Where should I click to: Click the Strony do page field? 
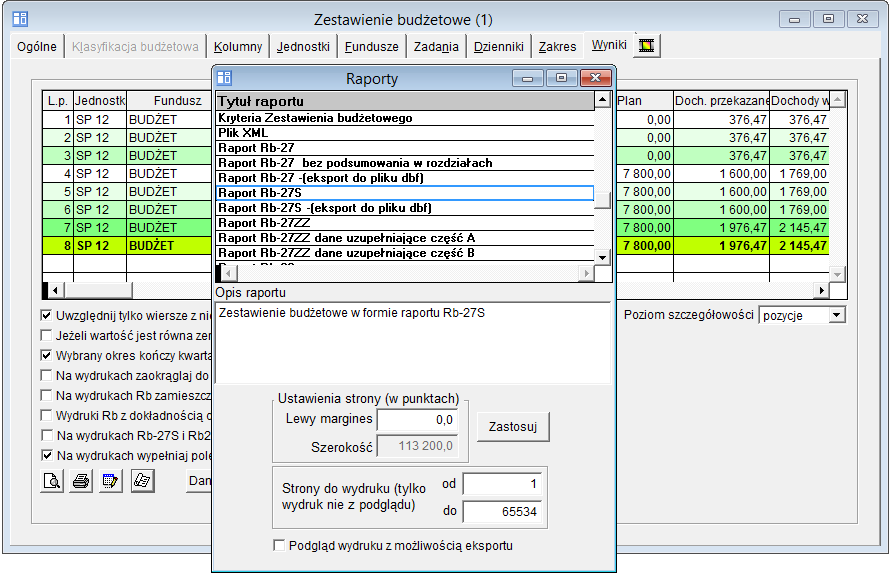[x=502, y=512]
